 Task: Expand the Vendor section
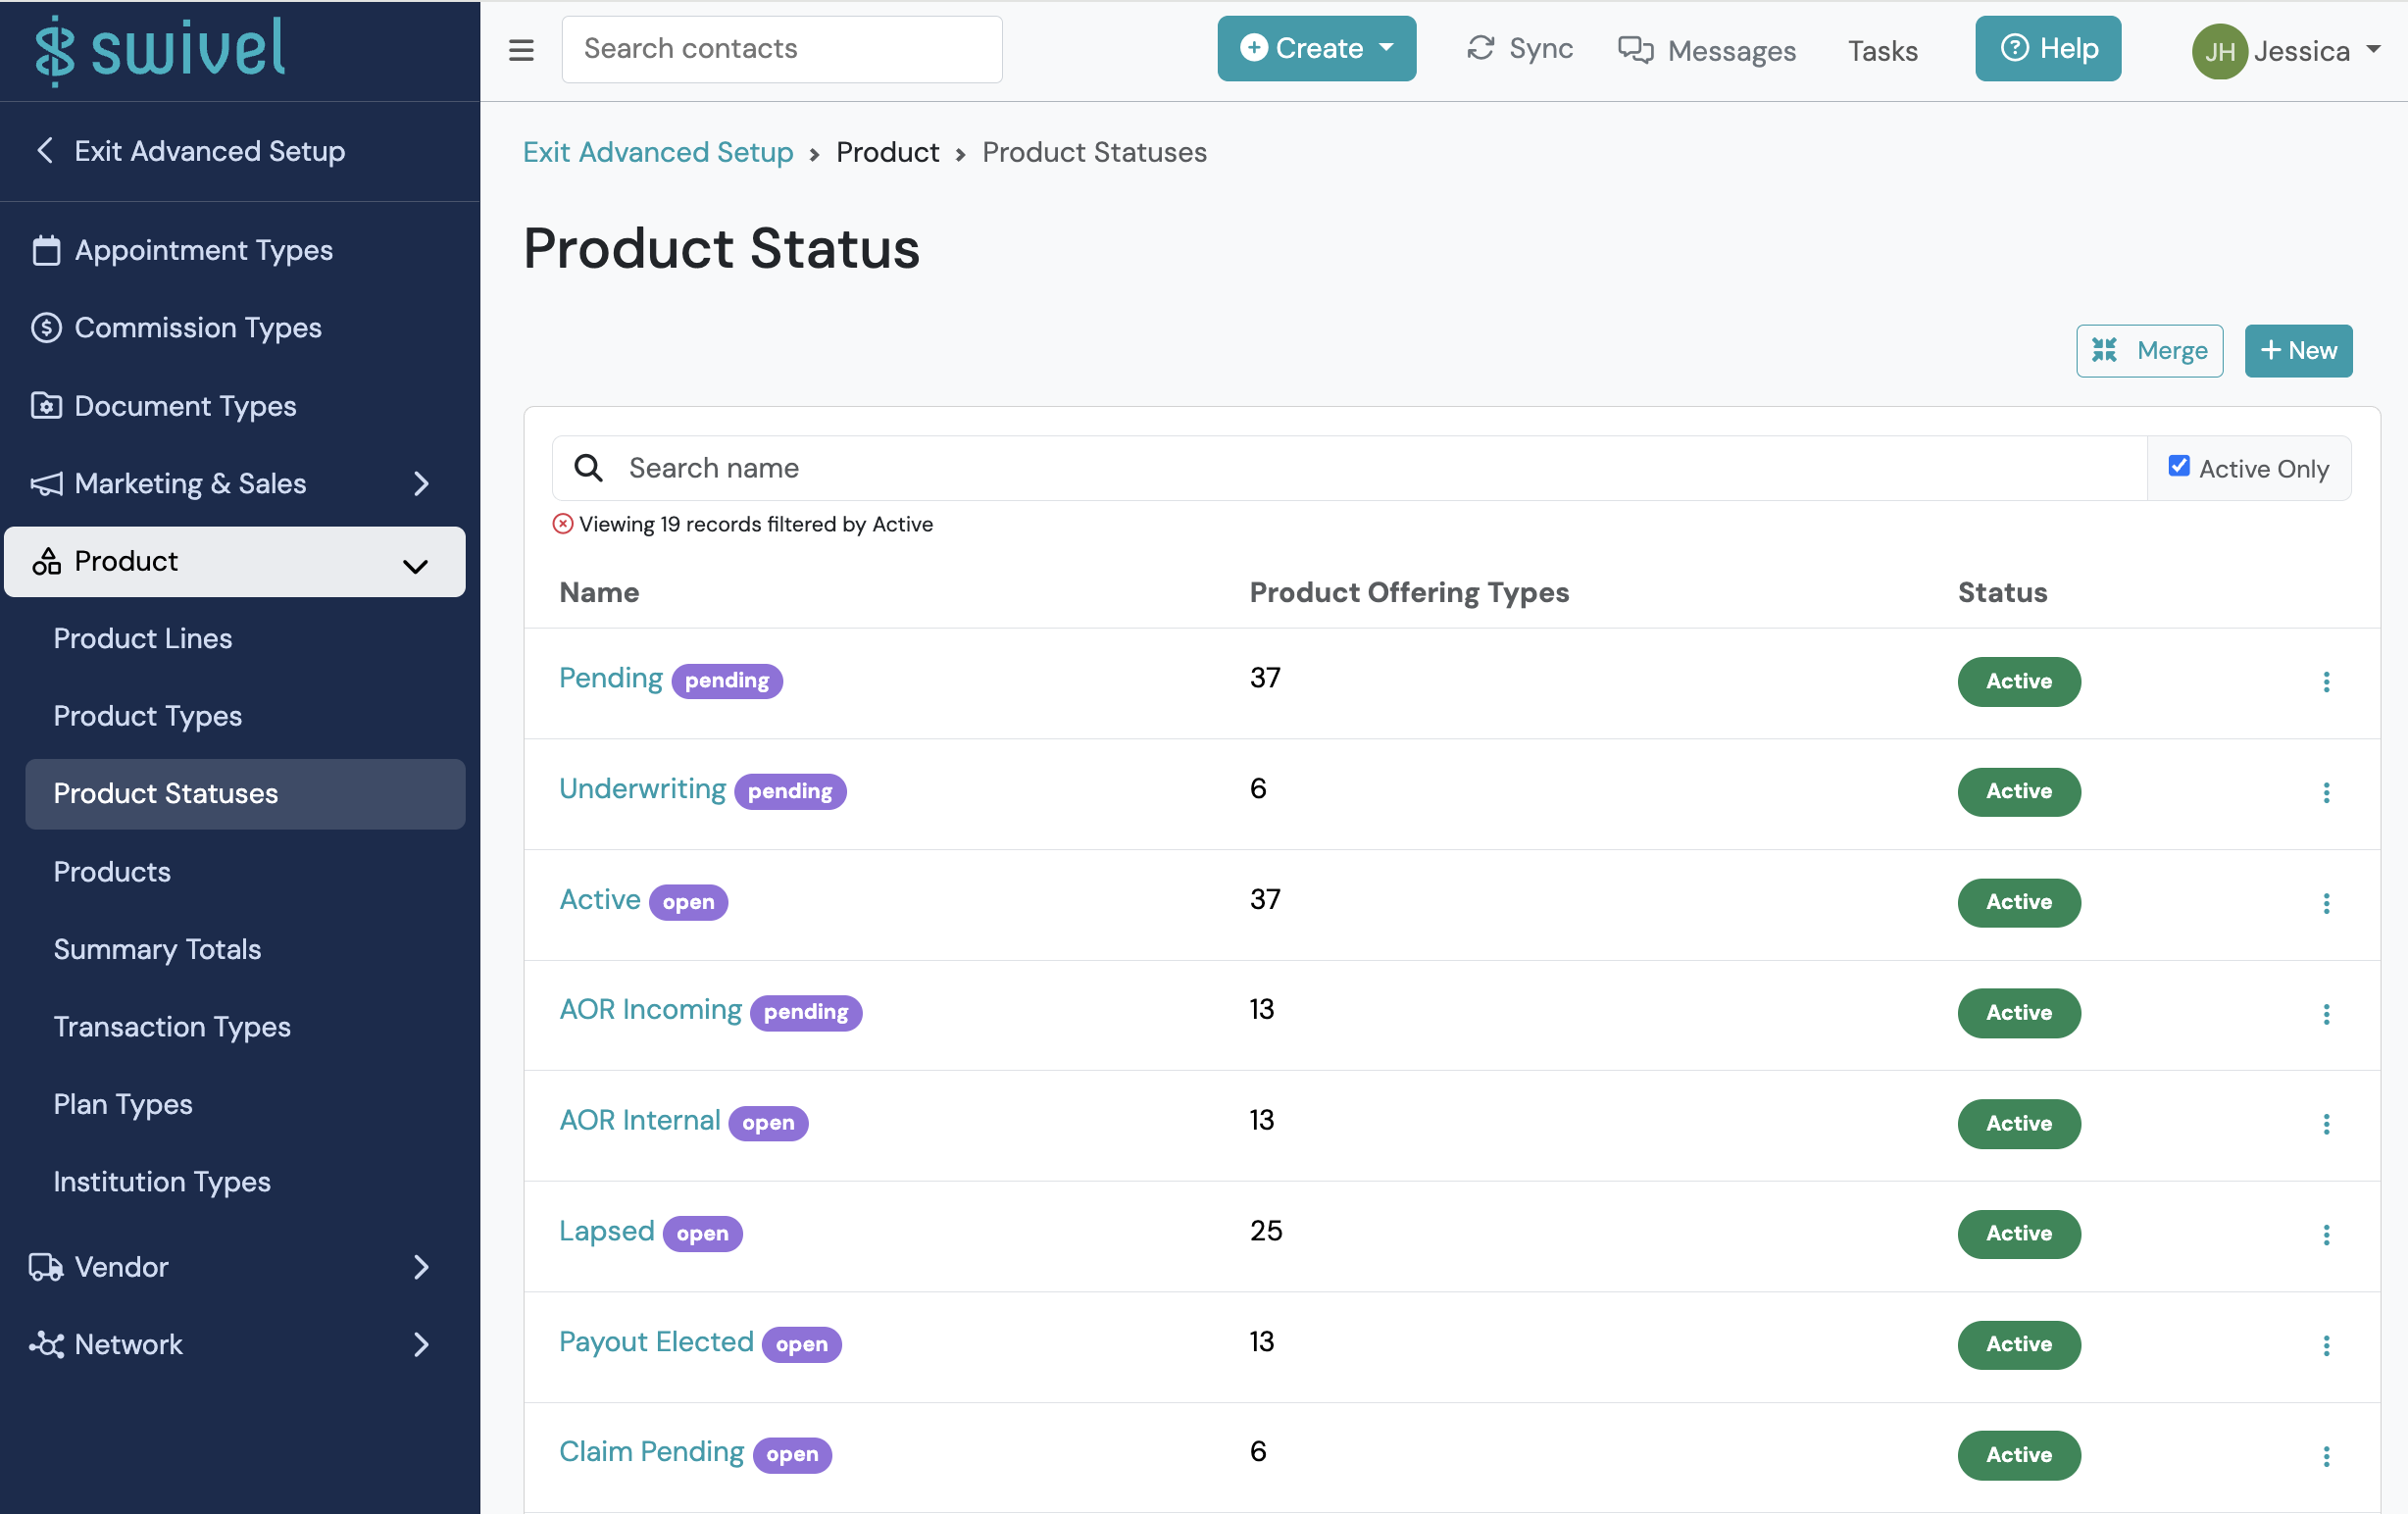click(x=421, y=1267)
